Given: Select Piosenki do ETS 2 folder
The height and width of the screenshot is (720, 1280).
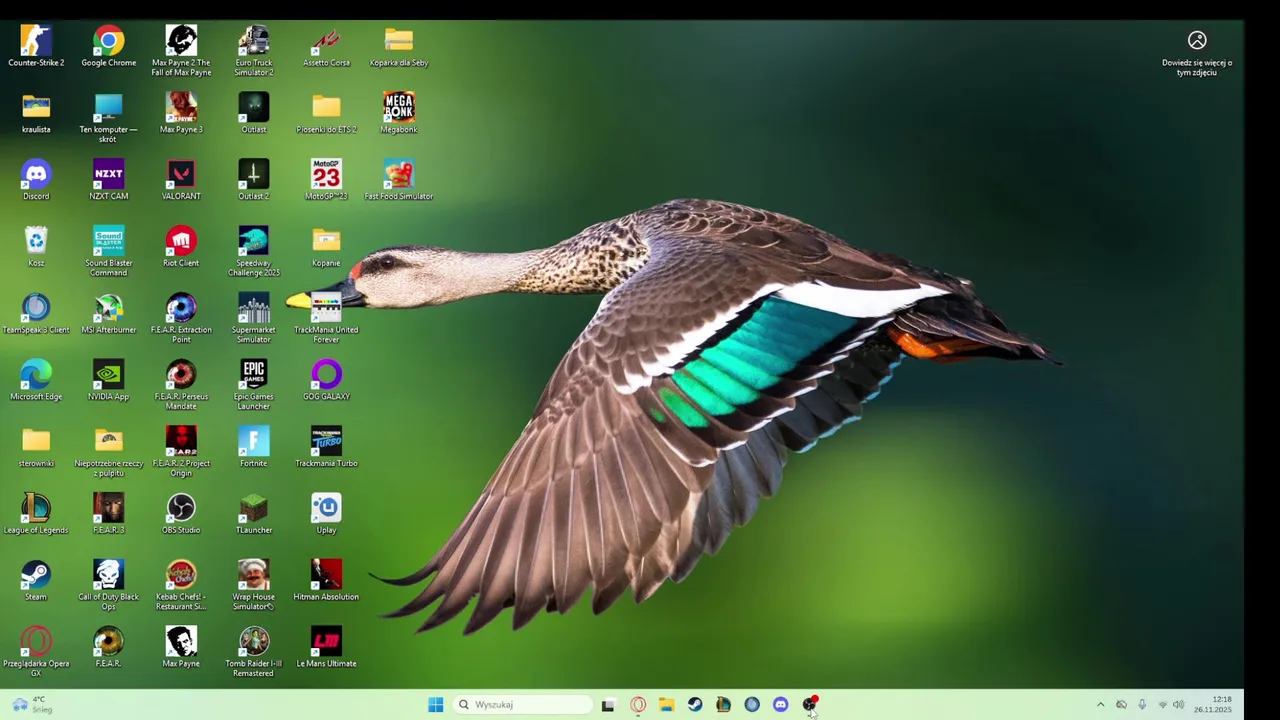Looking at the screenshot, I should pos(326,113).
